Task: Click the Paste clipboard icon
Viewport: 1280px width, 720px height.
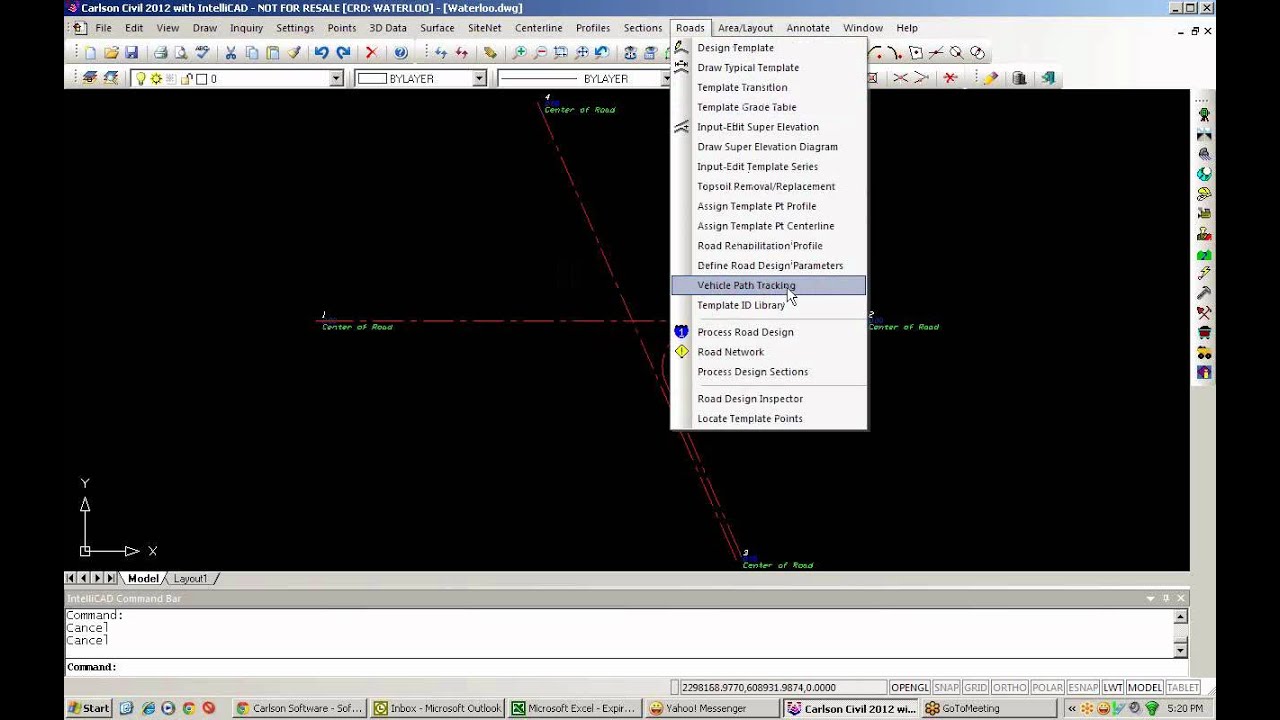Action: [x=272, y=53]
